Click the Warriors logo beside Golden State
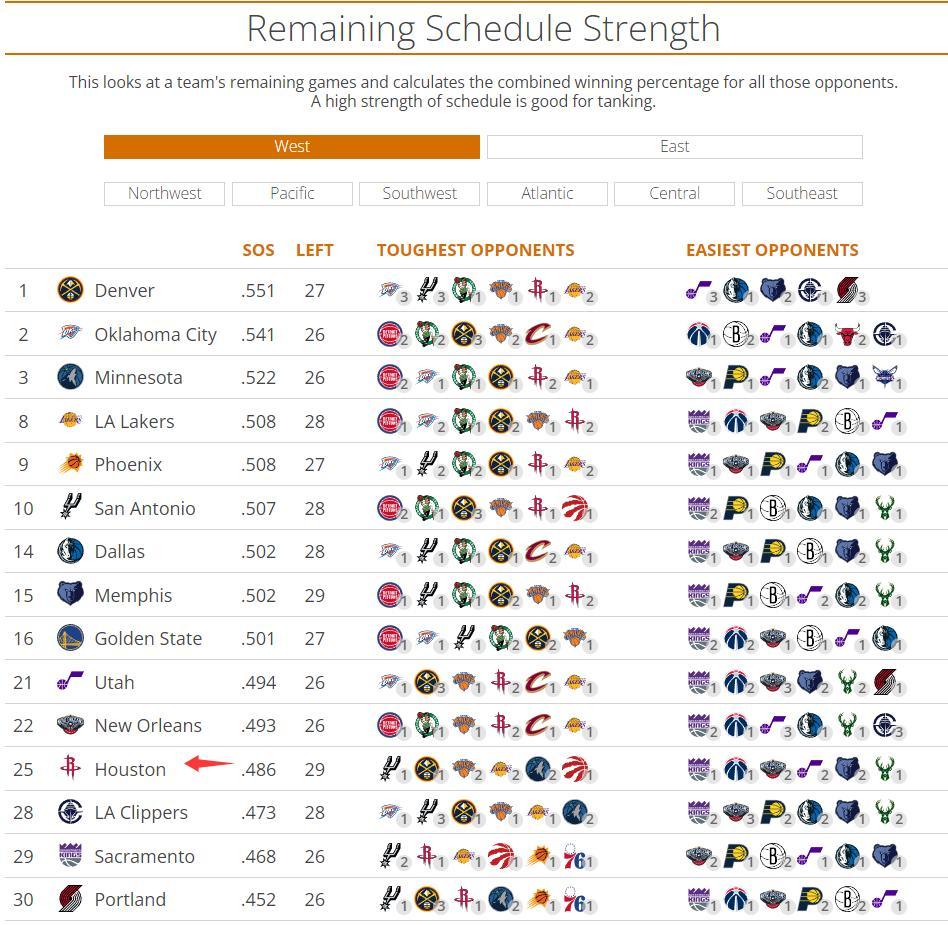The width and height of the screenshot is (948, 925). coord(70,639)
